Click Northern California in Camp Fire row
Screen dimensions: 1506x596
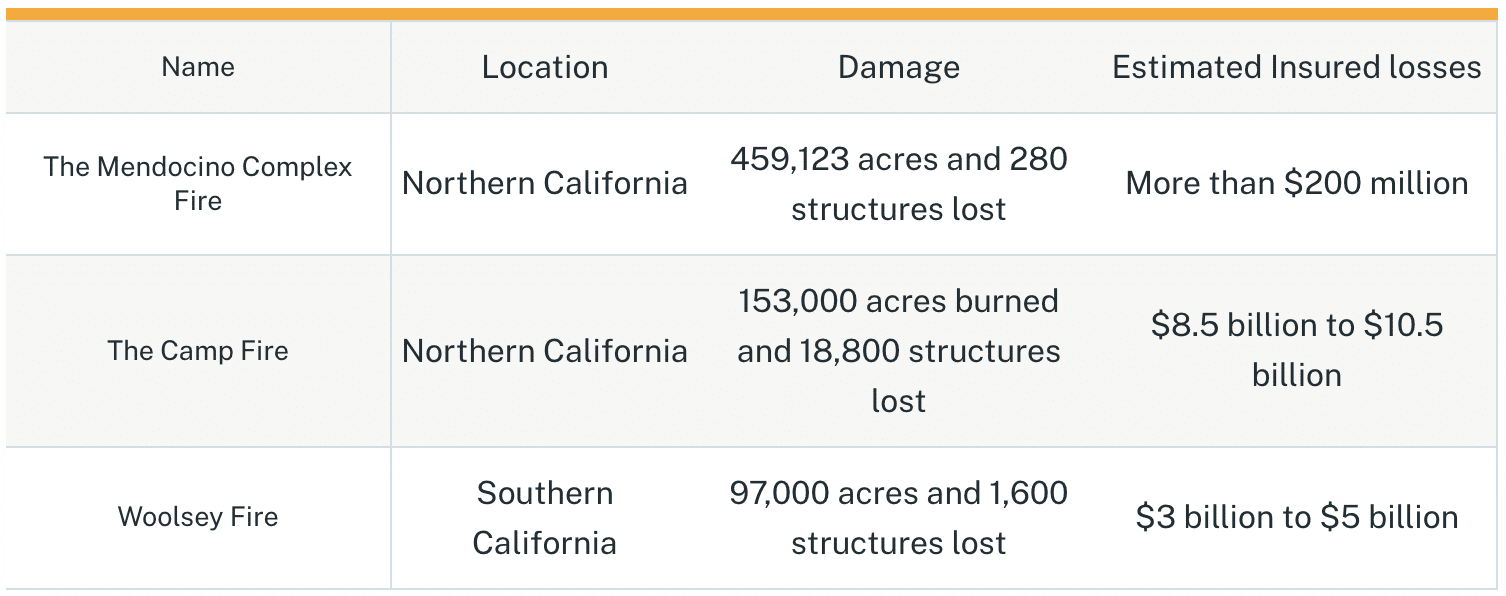[545, 351]
